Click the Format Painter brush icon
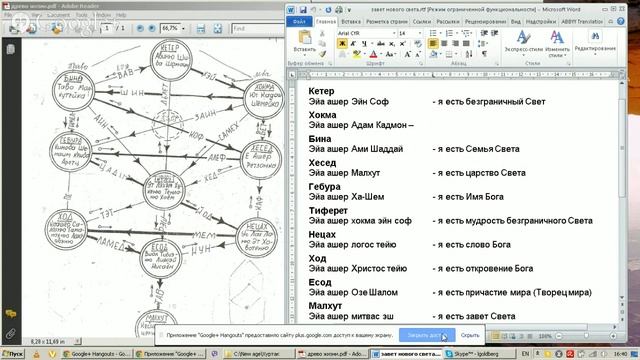Screen dimensions: 640x360 322,54
